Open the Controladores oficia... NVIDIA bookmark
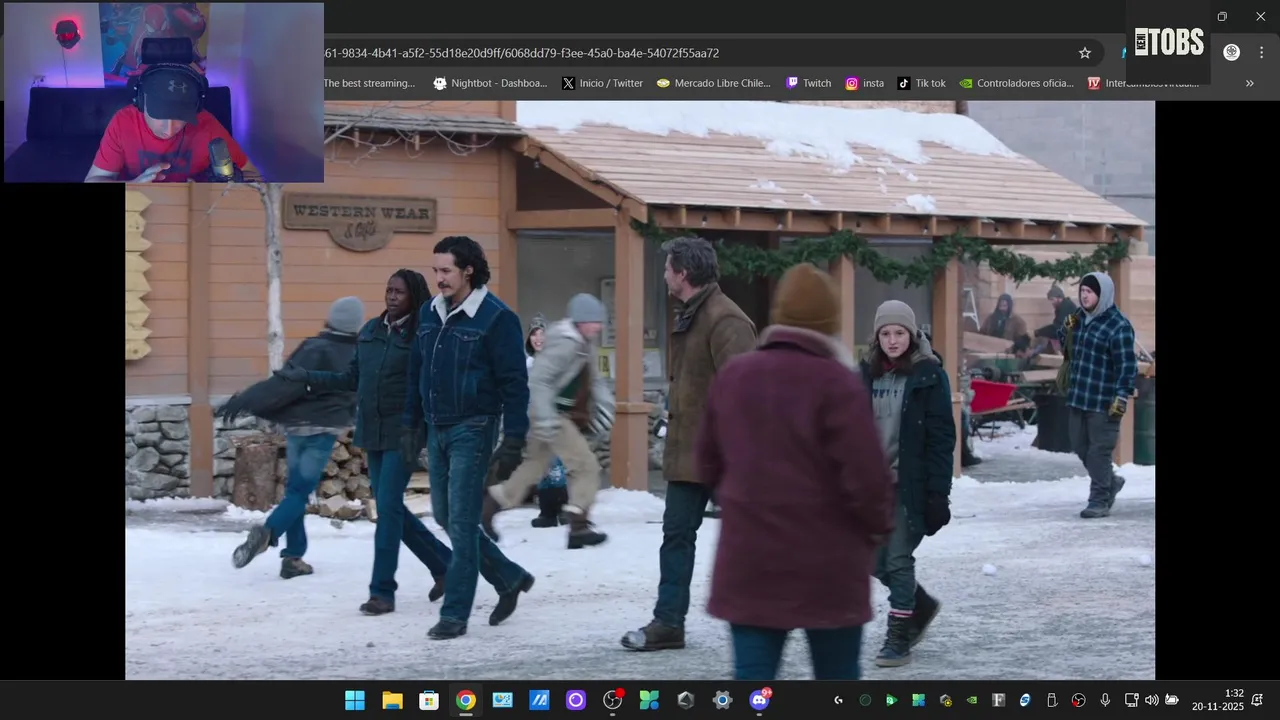The image size is (1280, 720). (x=1017, y=83)
